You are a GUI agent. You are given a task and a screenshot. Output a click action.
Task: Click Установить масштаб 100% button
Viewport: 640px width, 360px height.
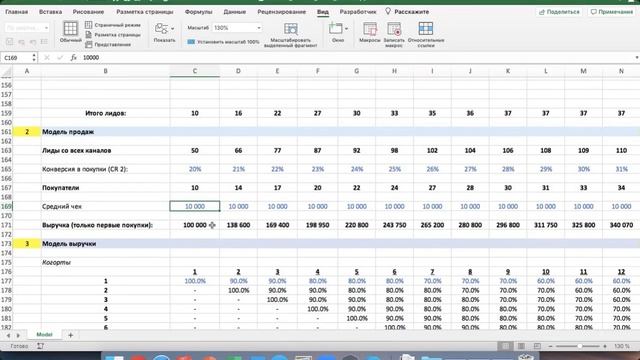[x=223, y=42]
